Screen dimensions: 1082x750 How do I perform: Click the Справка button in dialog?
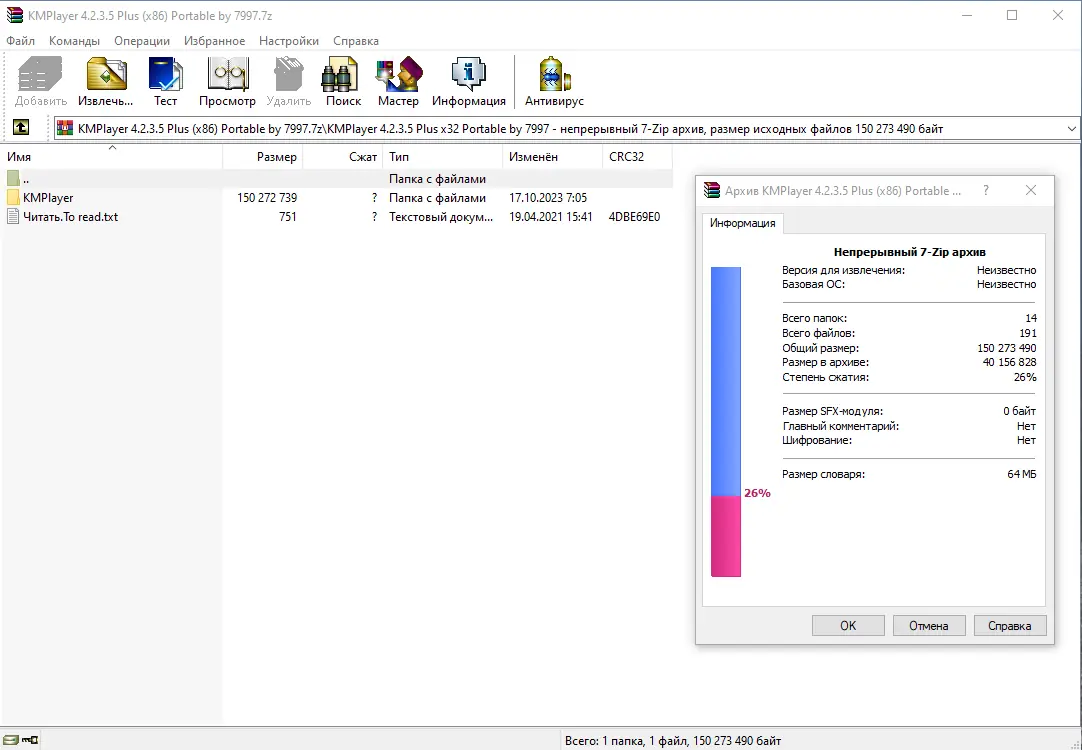(x=1010, y=626)
